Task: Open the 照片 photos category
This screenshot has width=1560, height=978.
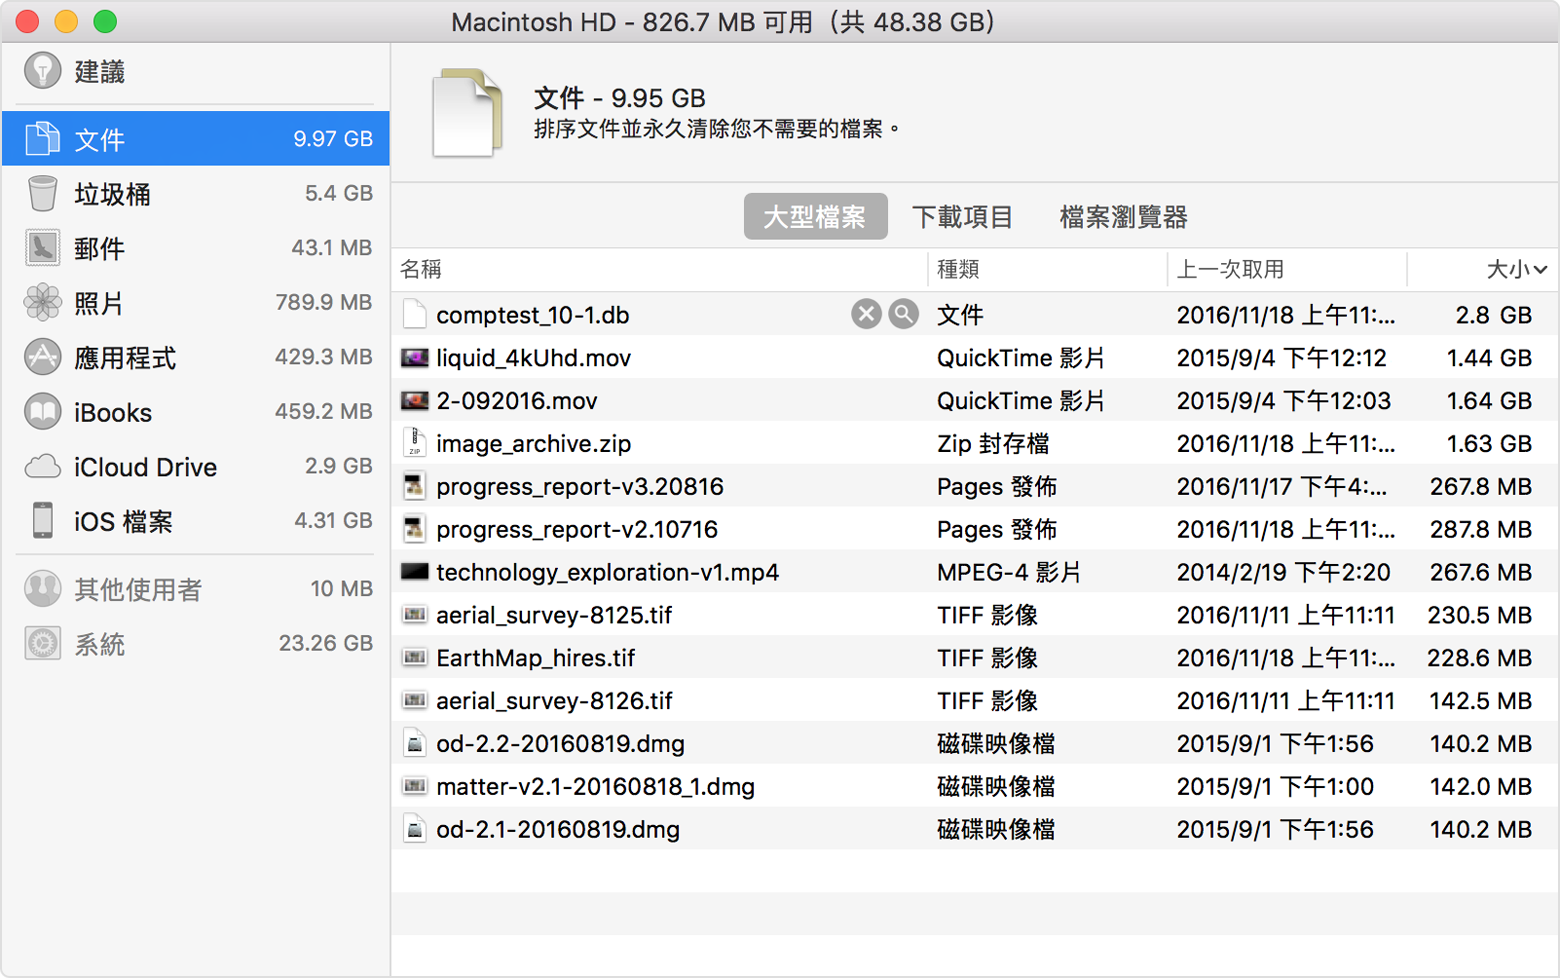Action: 98,303
